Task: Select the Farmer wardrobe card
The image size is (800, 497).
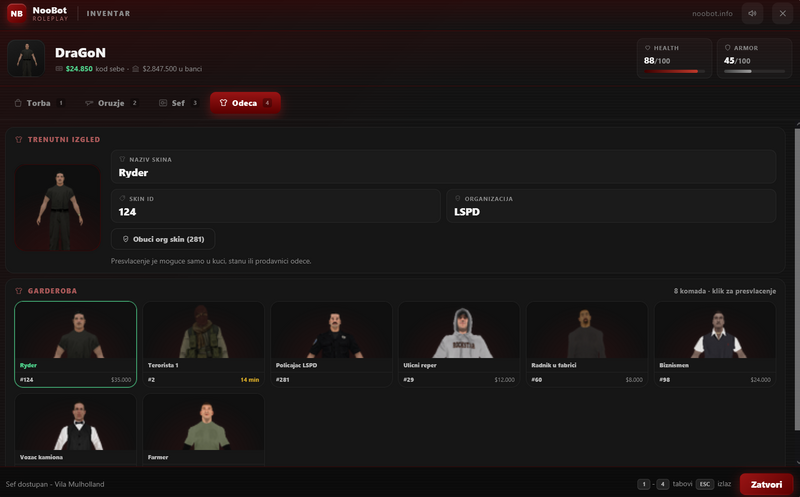Action: tap(204, 430)
